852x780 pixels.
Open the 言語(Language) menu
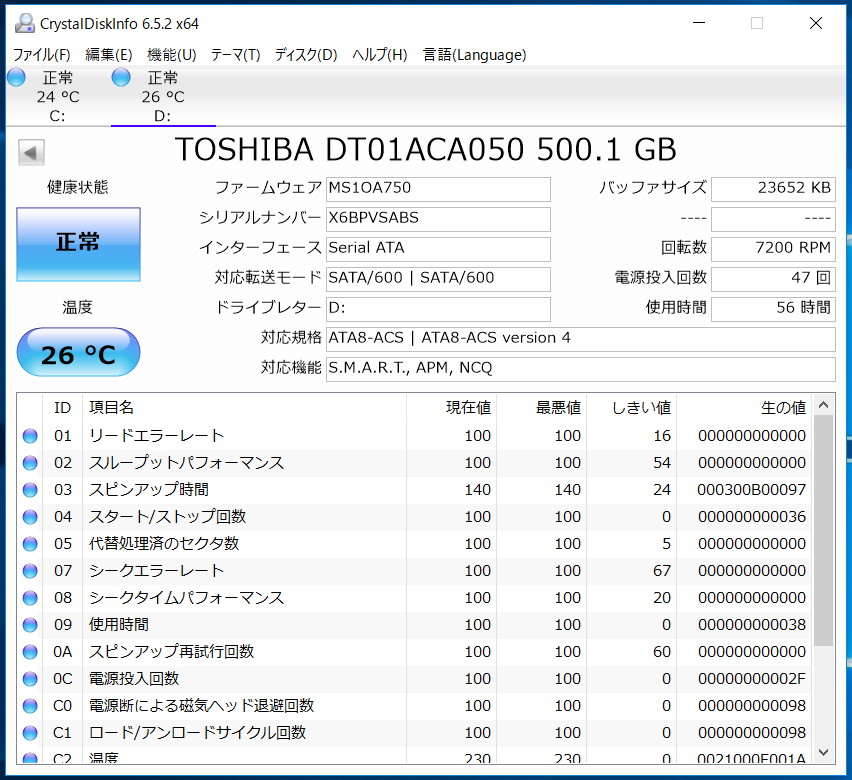(474, 54)
